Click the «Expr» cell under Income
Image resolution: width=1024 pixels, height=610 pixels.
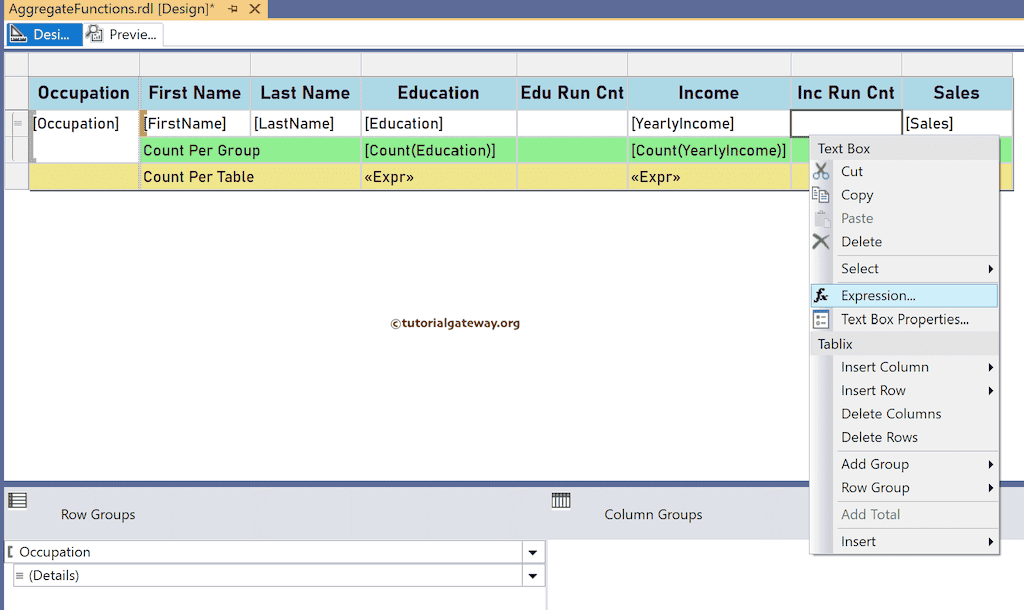pos(709,177)
